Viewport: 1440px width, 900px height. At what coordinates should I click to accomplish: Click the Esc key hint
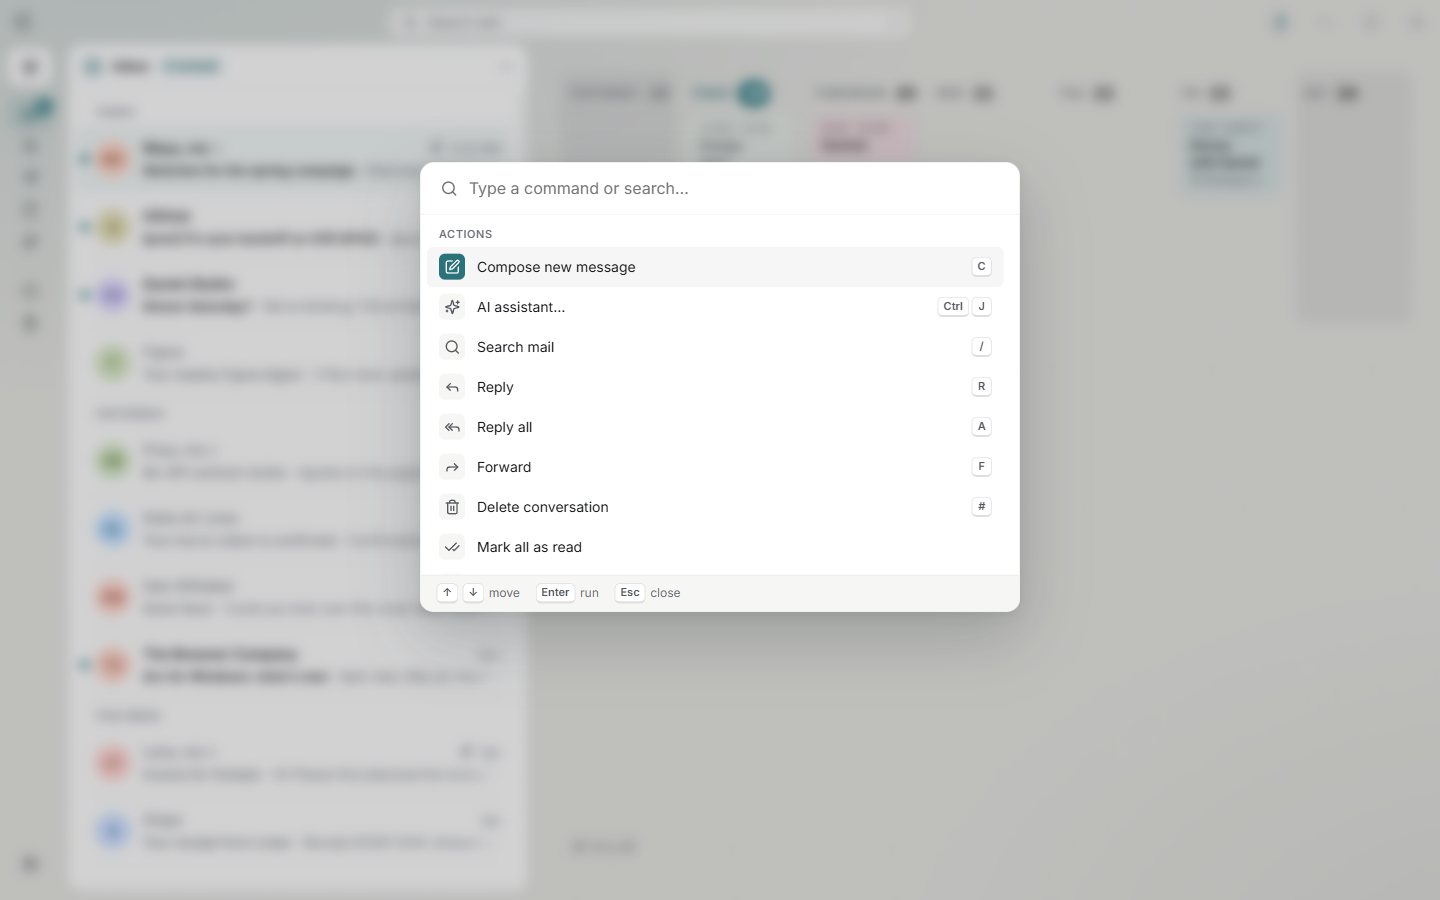pyautogui.click(x=630, y=593)
